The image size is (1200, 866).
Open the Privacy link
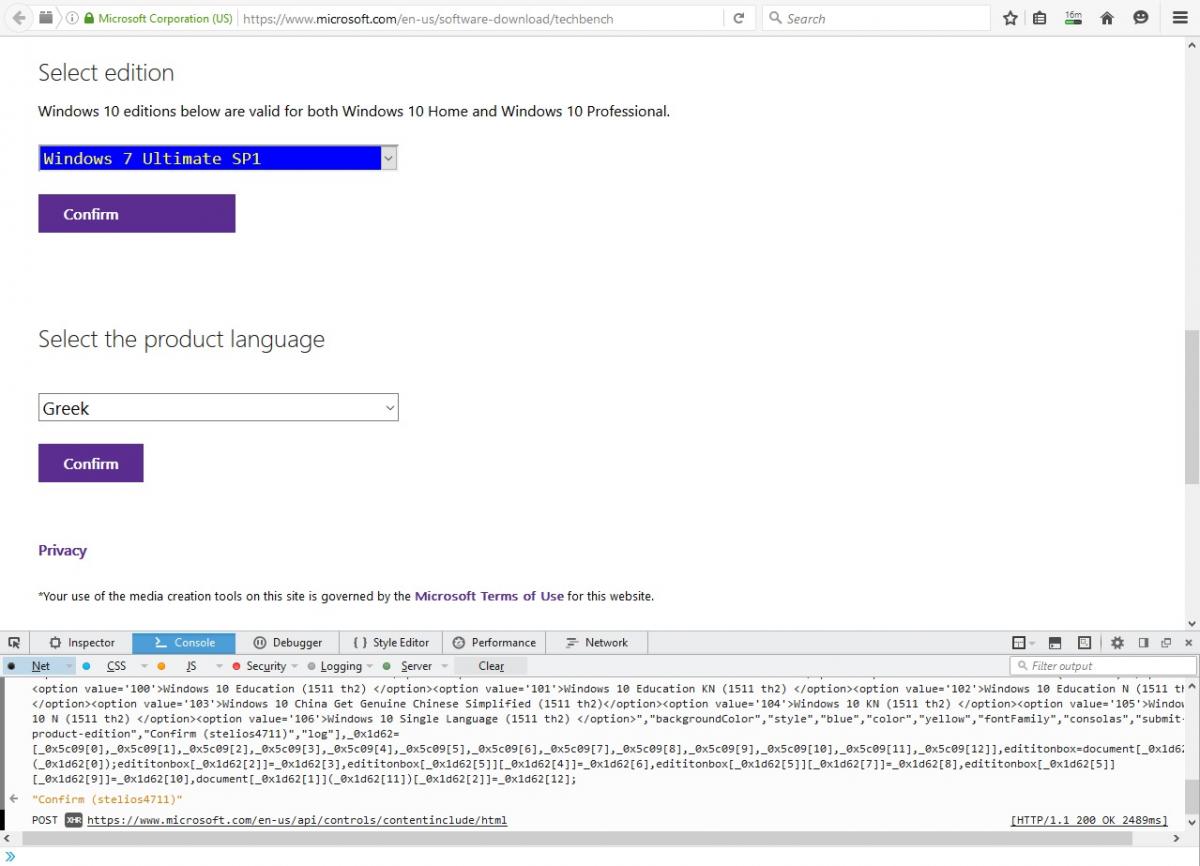(62, 550)
